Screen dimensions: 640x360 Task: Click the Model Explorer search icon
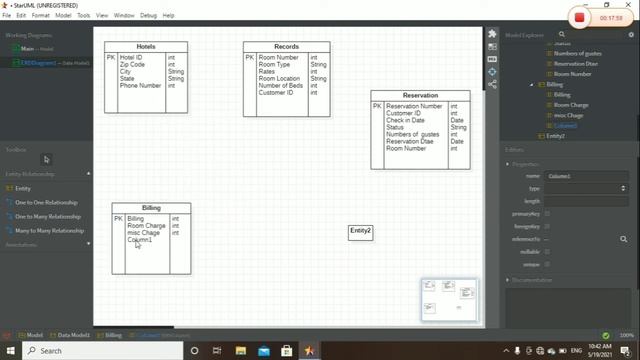pyautogui.click(x=562, y=35)
